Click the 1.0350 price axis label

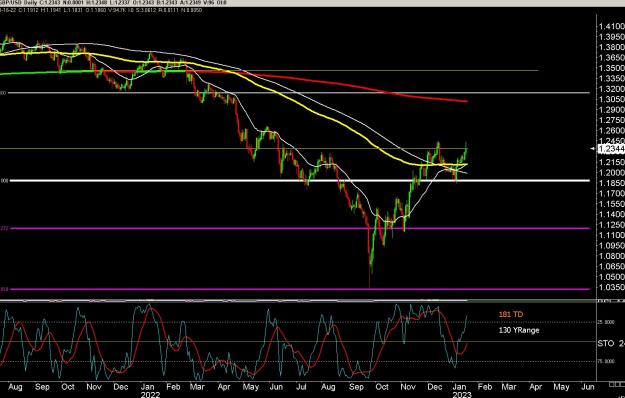click(611, 287)
